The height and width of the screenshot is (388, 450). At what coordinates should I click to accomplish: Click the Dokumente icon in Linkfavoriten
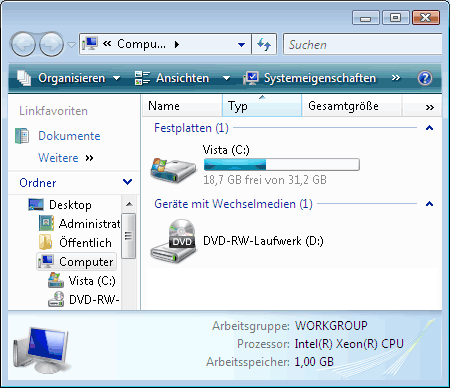tap(22, 136)
